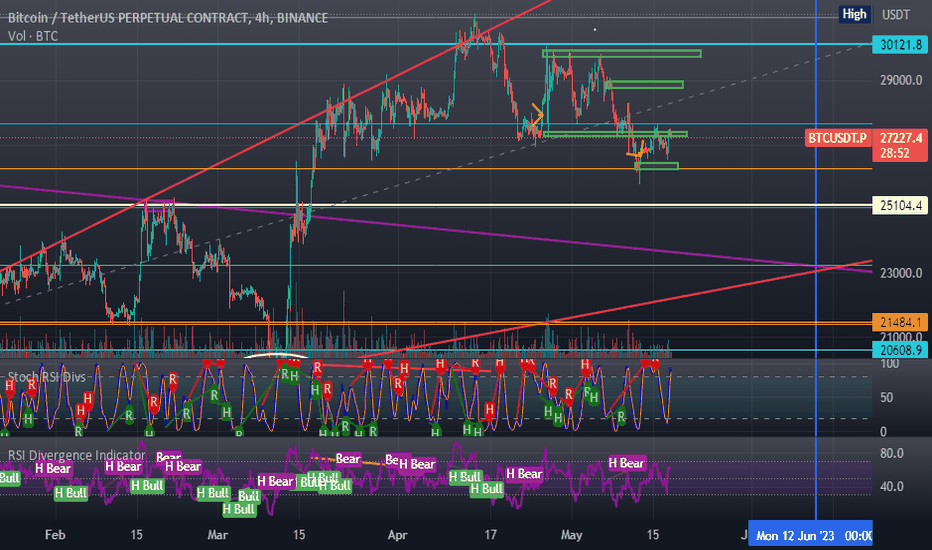Click the 29000.0 price axis value
The width and height of the screenshot is (932, 550).
coord(900,80)
